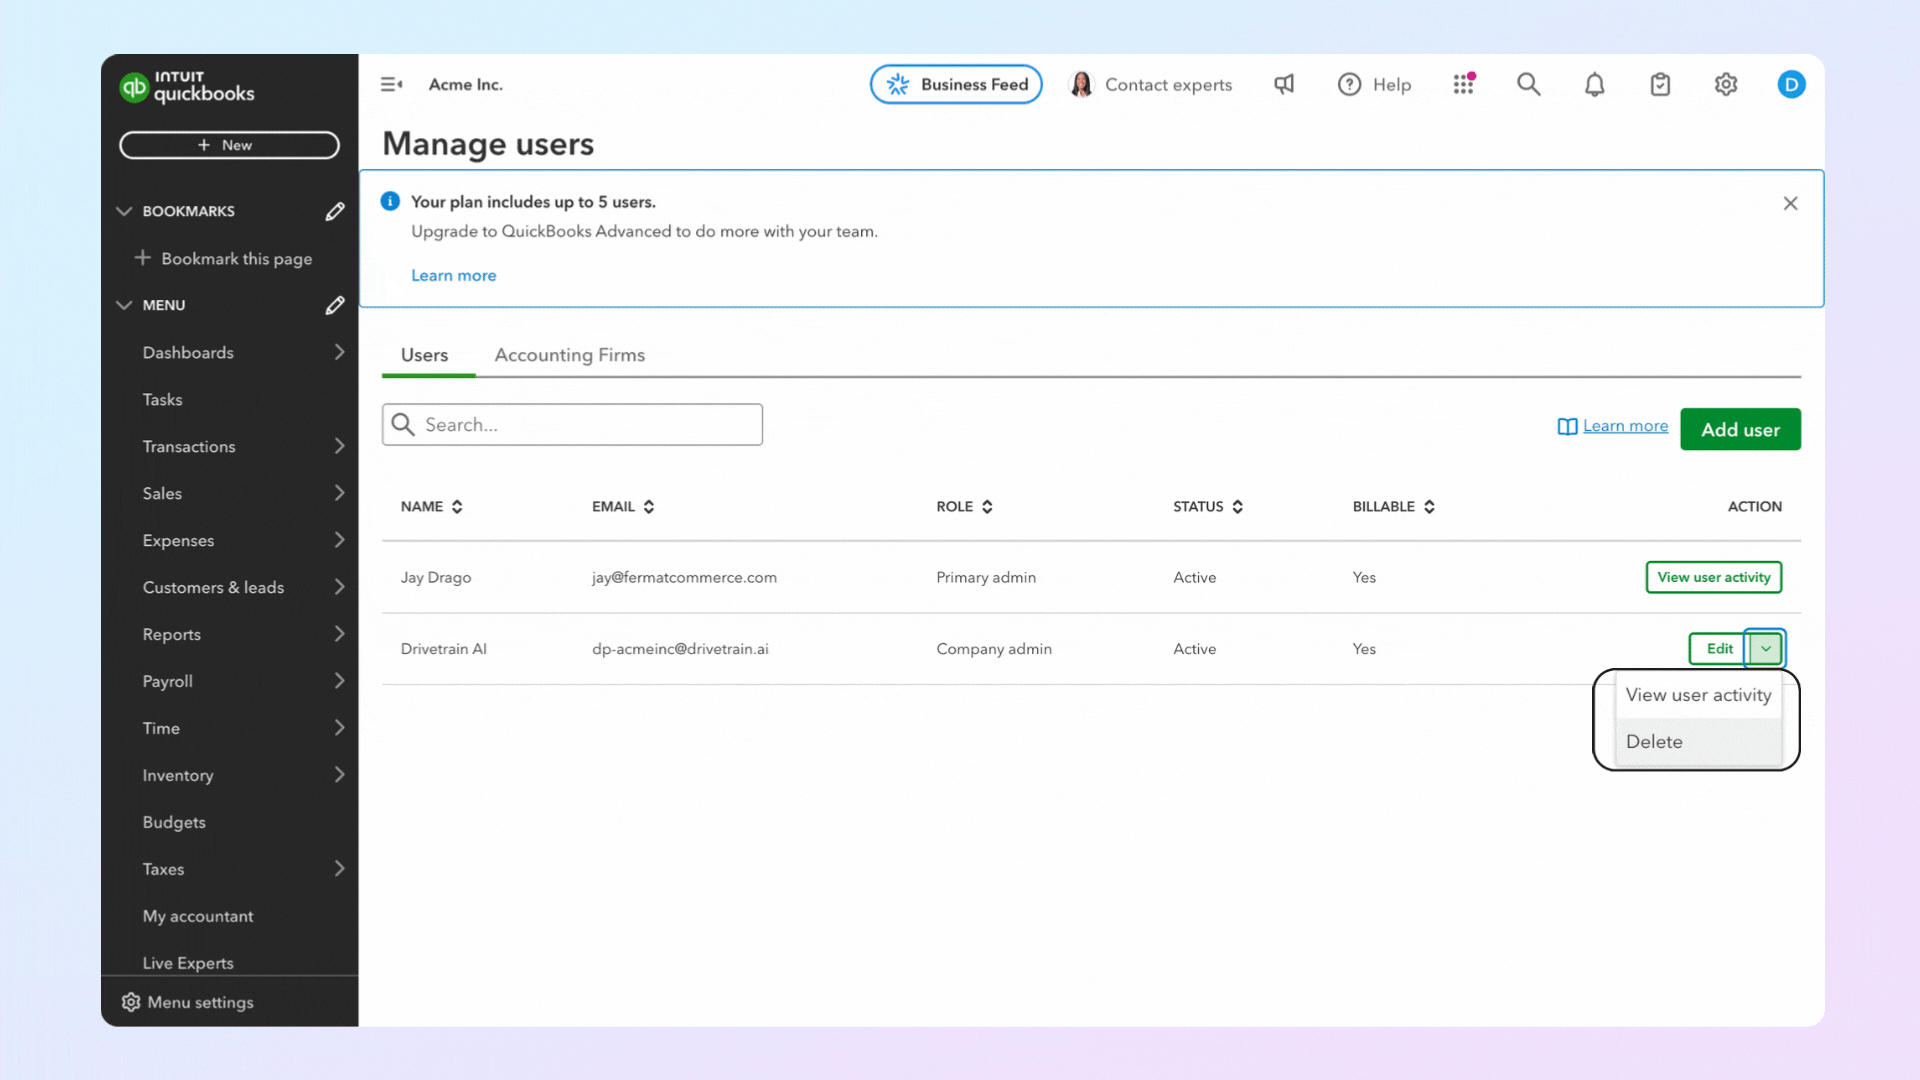Select Delete from the dropdown menu
1920x1080 pixels.
point(1654,742)
